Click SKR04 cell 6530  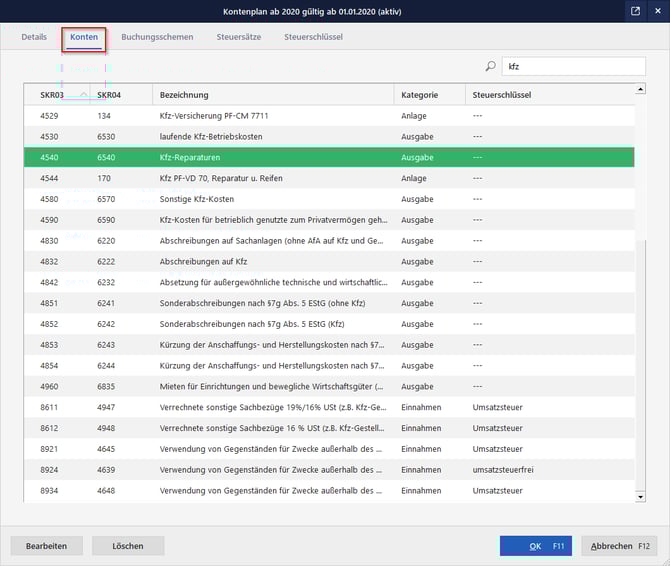pyautogui.click(x=106, y=137)
